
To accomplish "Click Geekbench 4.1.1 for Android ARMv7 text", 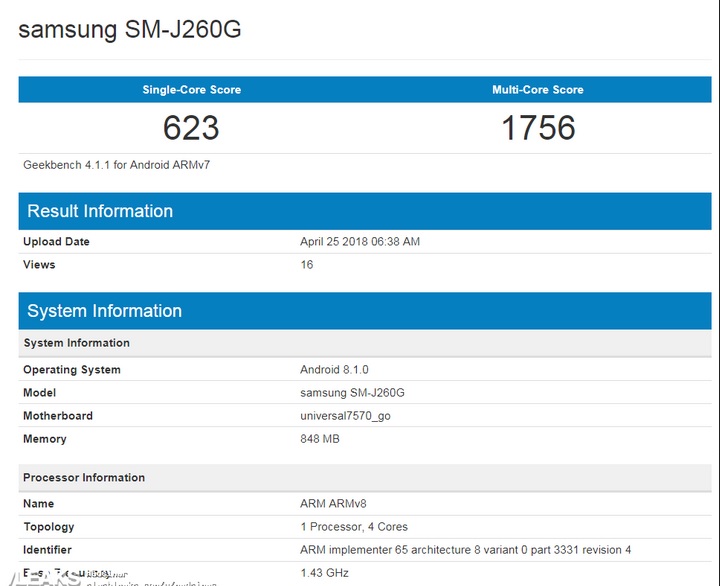I will [x=117, y=165].
